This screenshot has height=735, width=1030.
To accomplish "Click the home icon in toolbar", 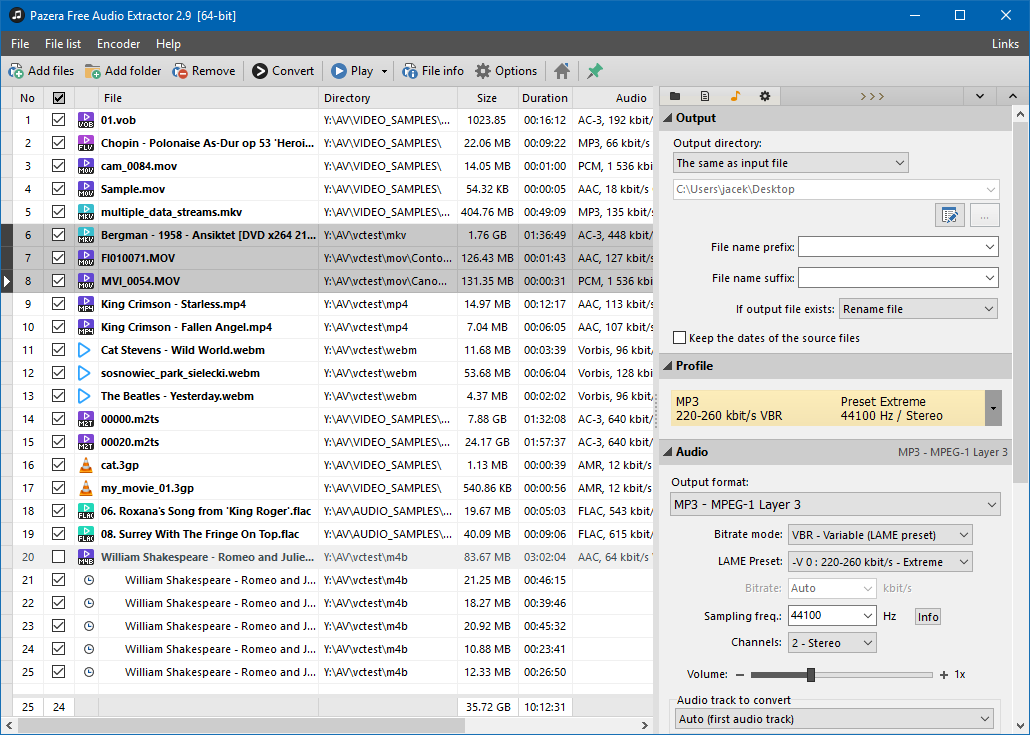I will pos(562,71).
